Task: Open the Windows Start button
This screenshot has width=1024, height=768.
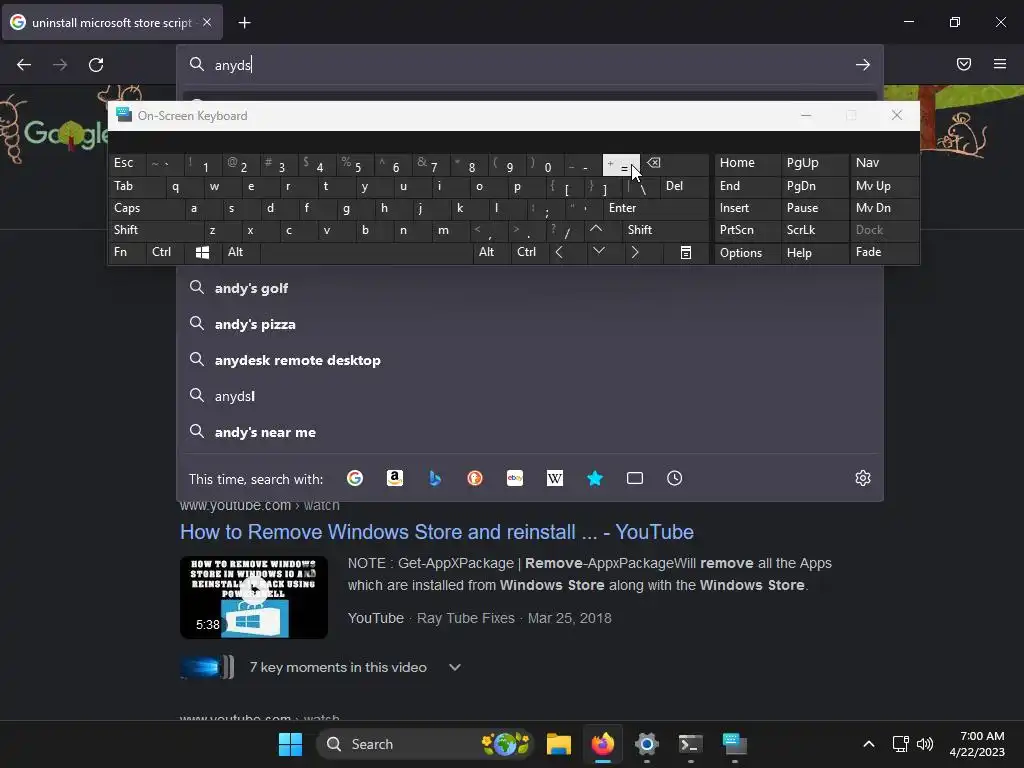Action: click(290, 744)
